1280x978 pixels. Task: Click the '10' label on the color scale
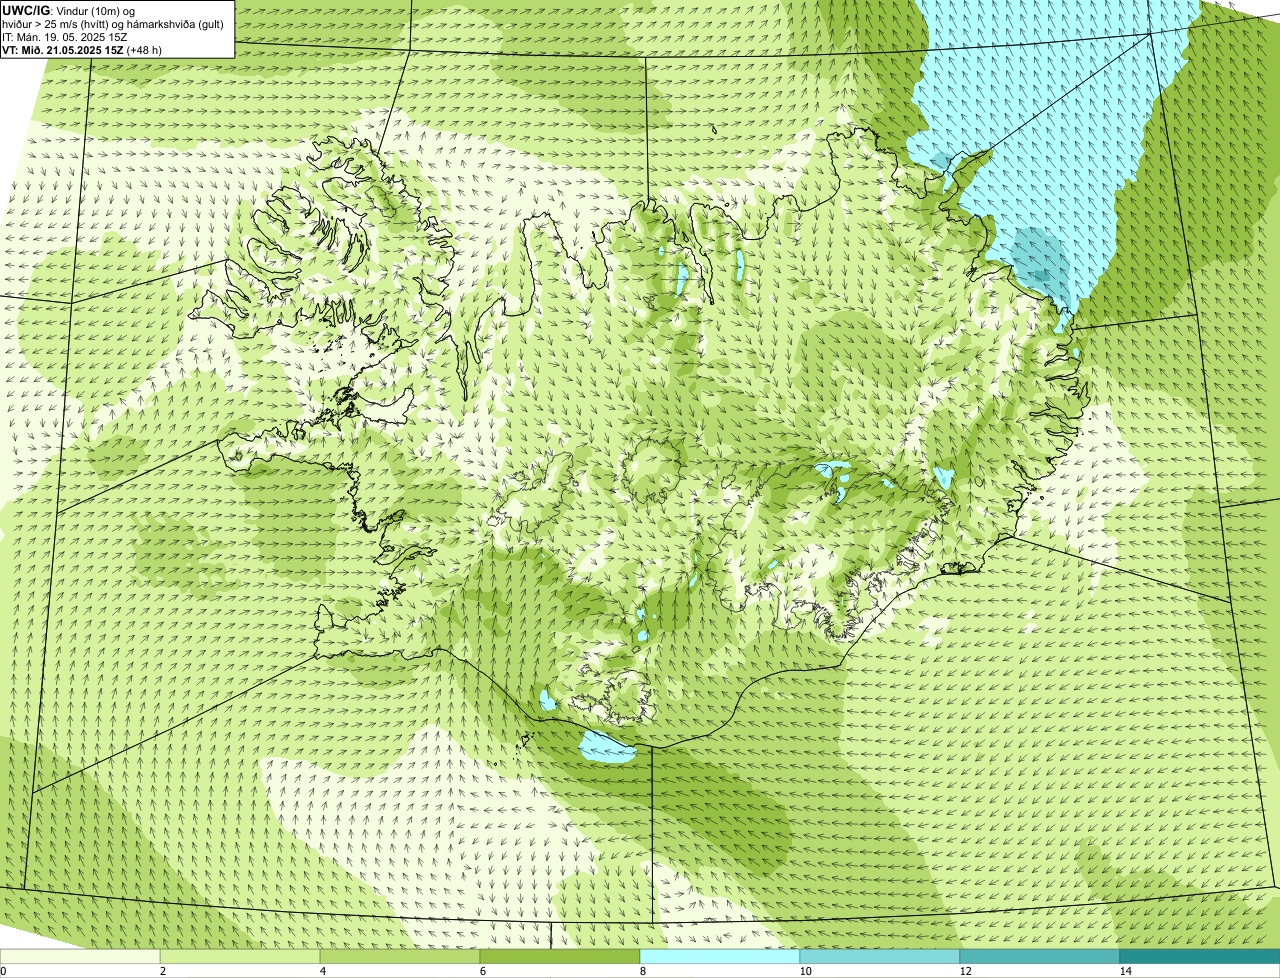click(x=805, y=971)
